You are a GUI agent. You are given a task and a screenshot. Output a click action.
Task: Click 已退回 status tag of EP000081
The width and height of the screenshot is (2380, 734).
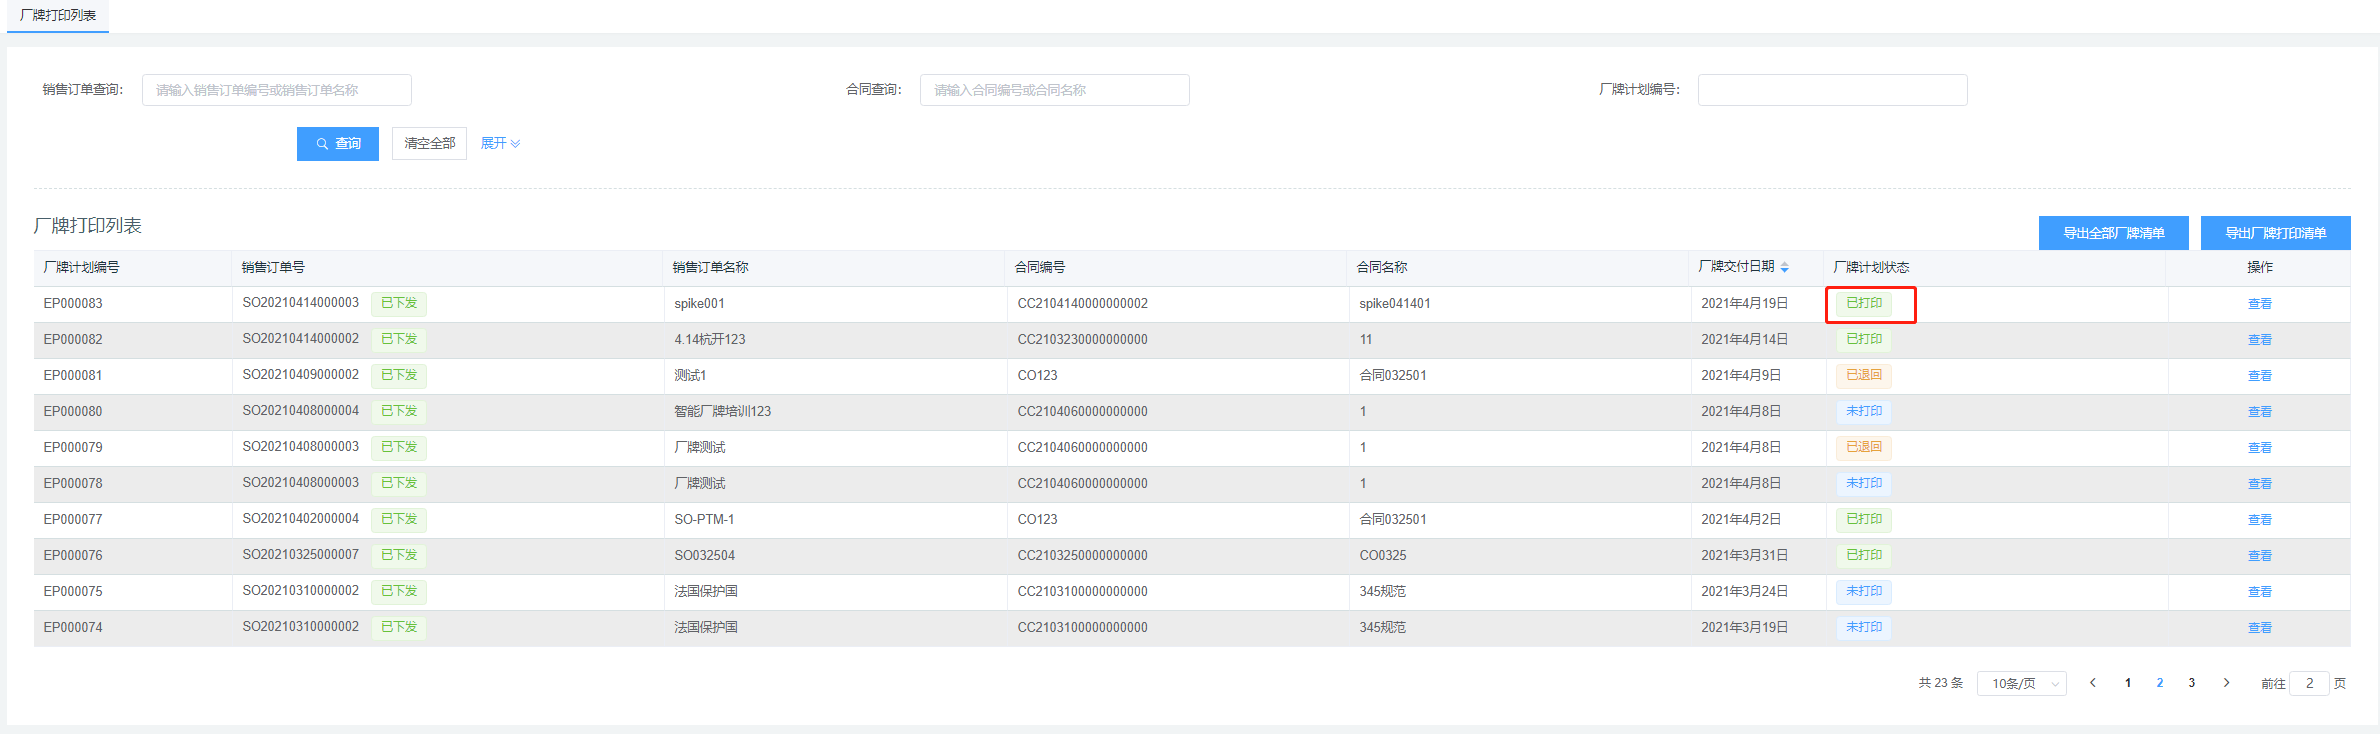[x=1863, y=376]
